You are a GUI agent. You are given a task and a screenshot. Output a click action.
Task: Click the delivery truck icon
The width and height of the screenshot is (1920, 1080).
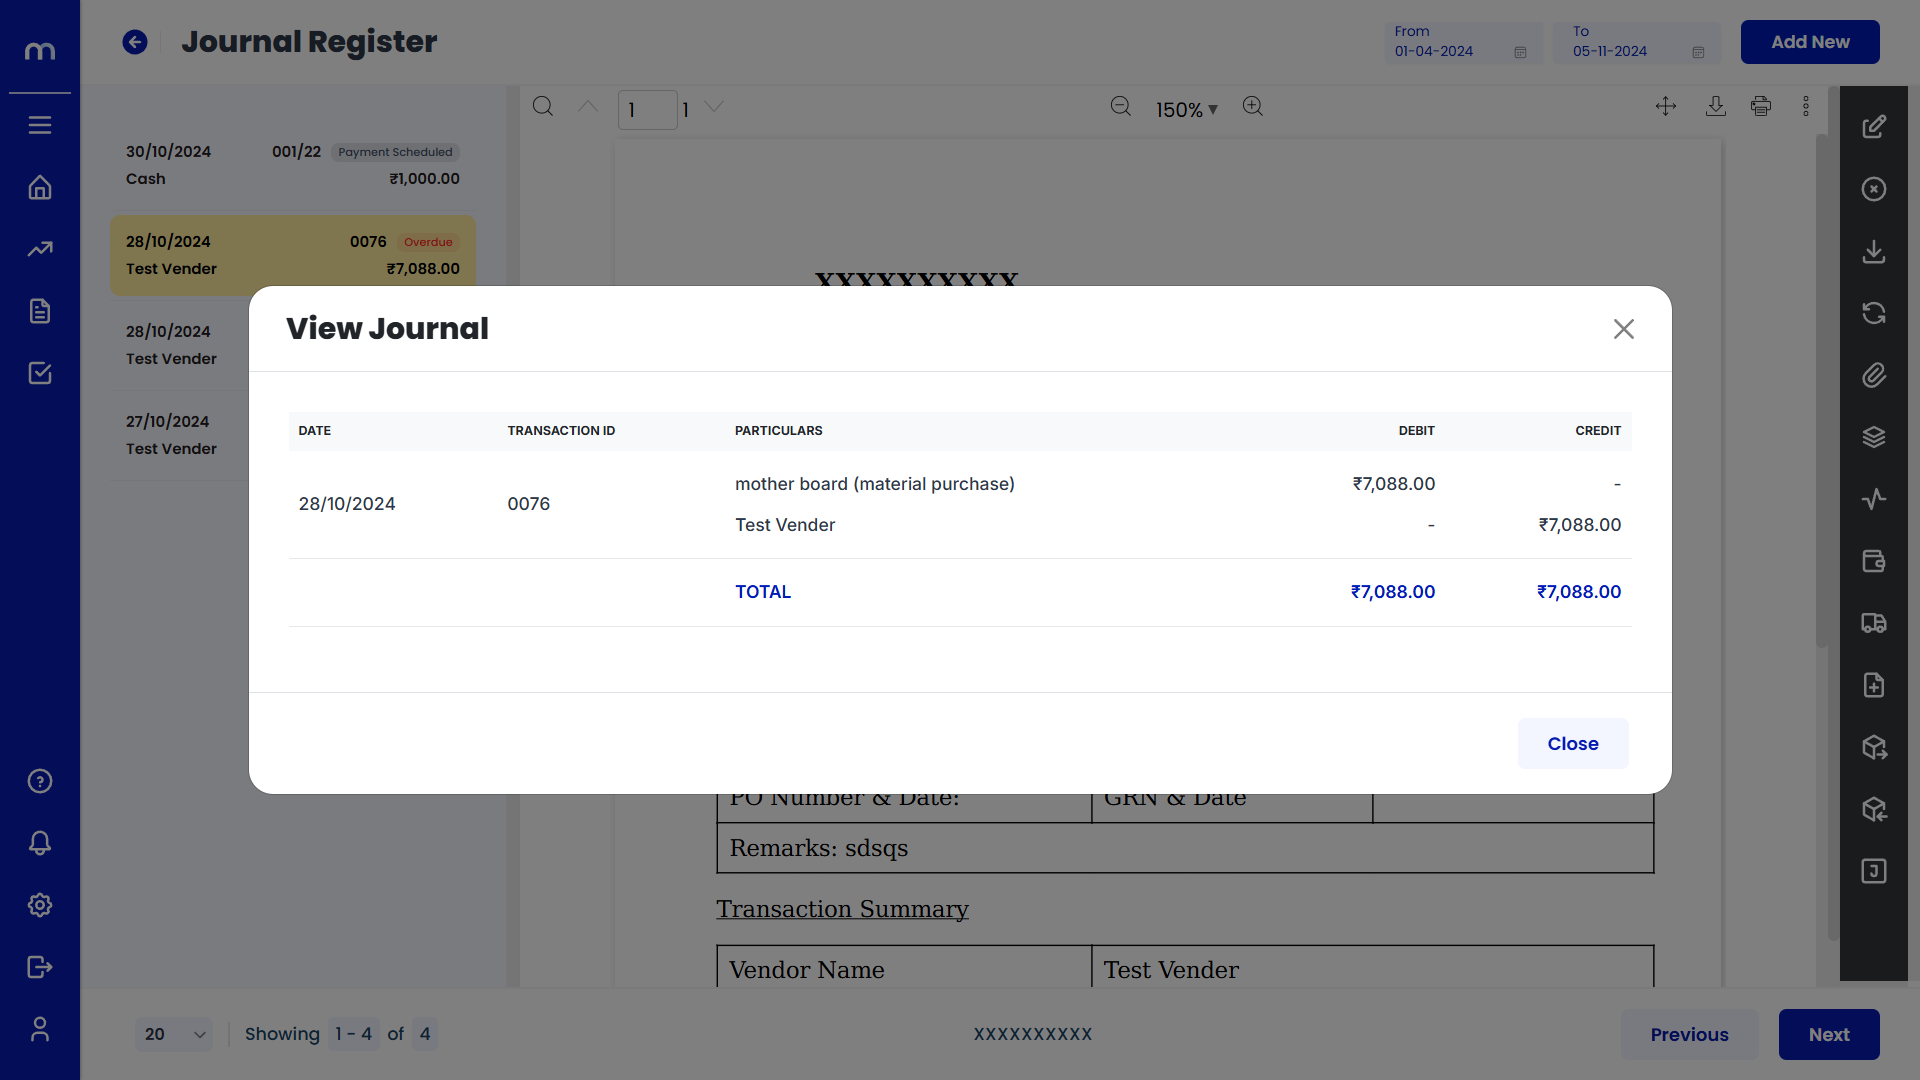[x=1873, y=623]
